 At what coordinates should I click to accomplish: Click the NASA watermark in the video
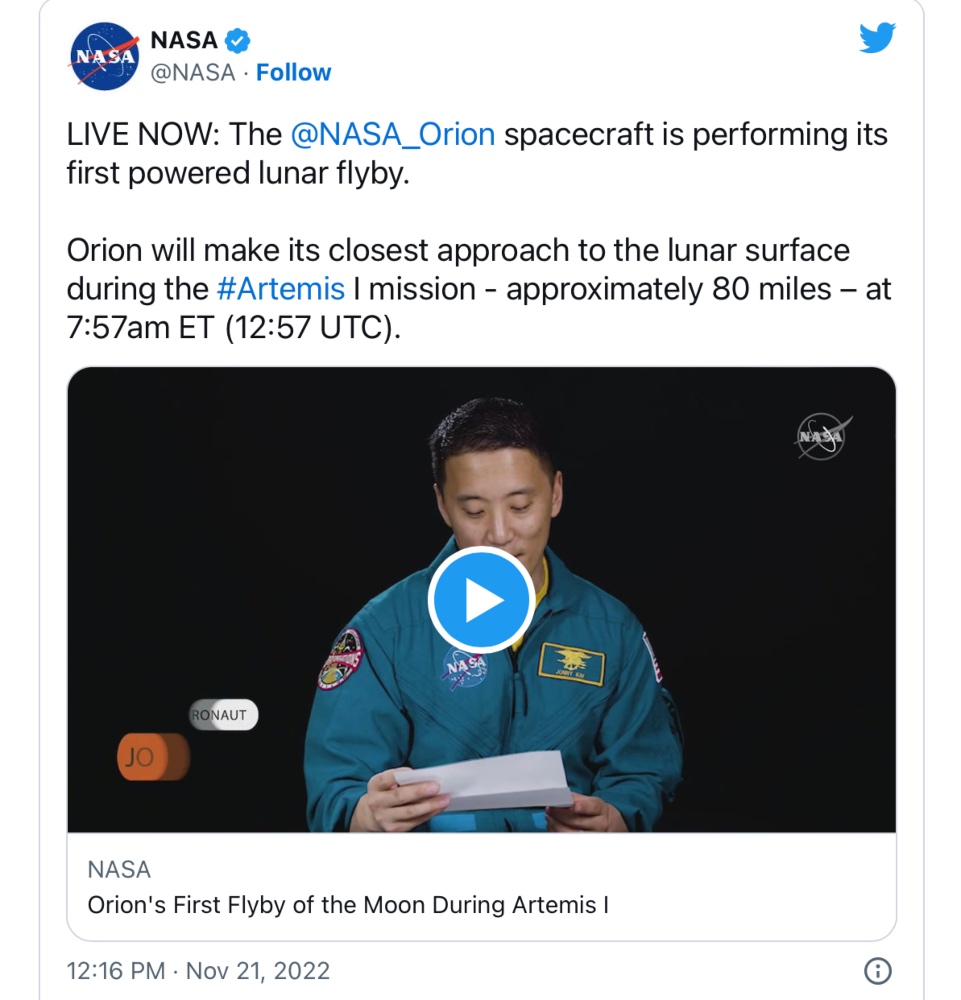coord(823,436)
